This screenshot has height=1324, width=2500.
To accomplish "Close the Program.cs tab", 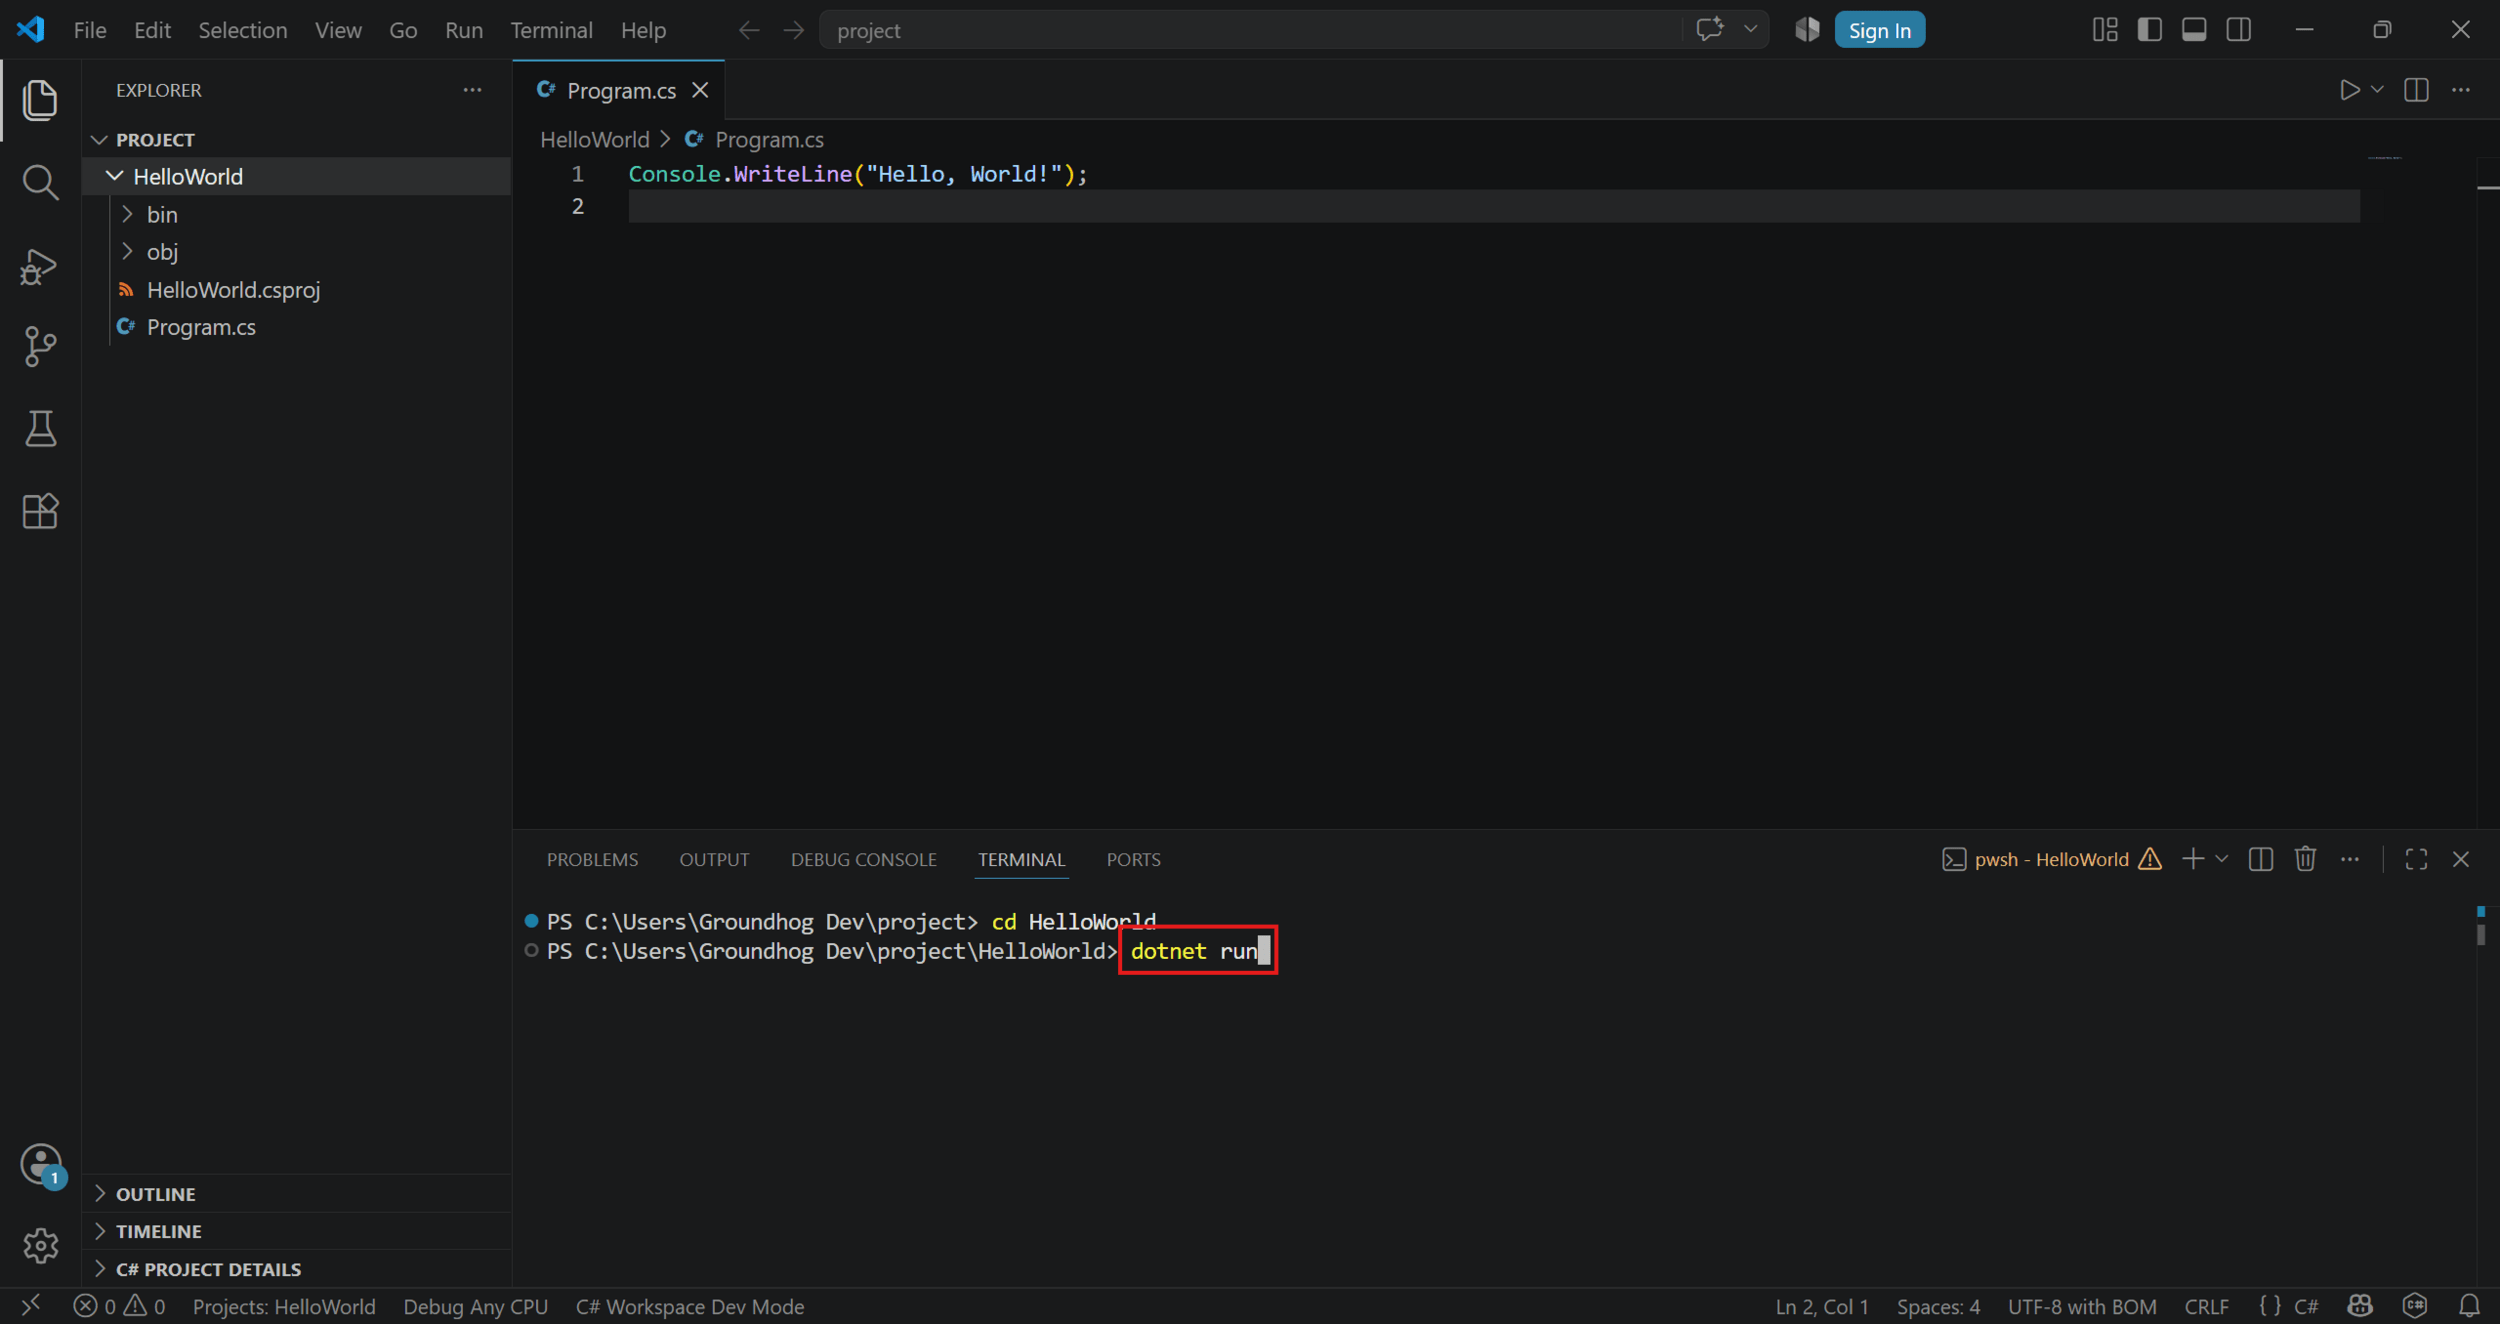I will 700,90.
